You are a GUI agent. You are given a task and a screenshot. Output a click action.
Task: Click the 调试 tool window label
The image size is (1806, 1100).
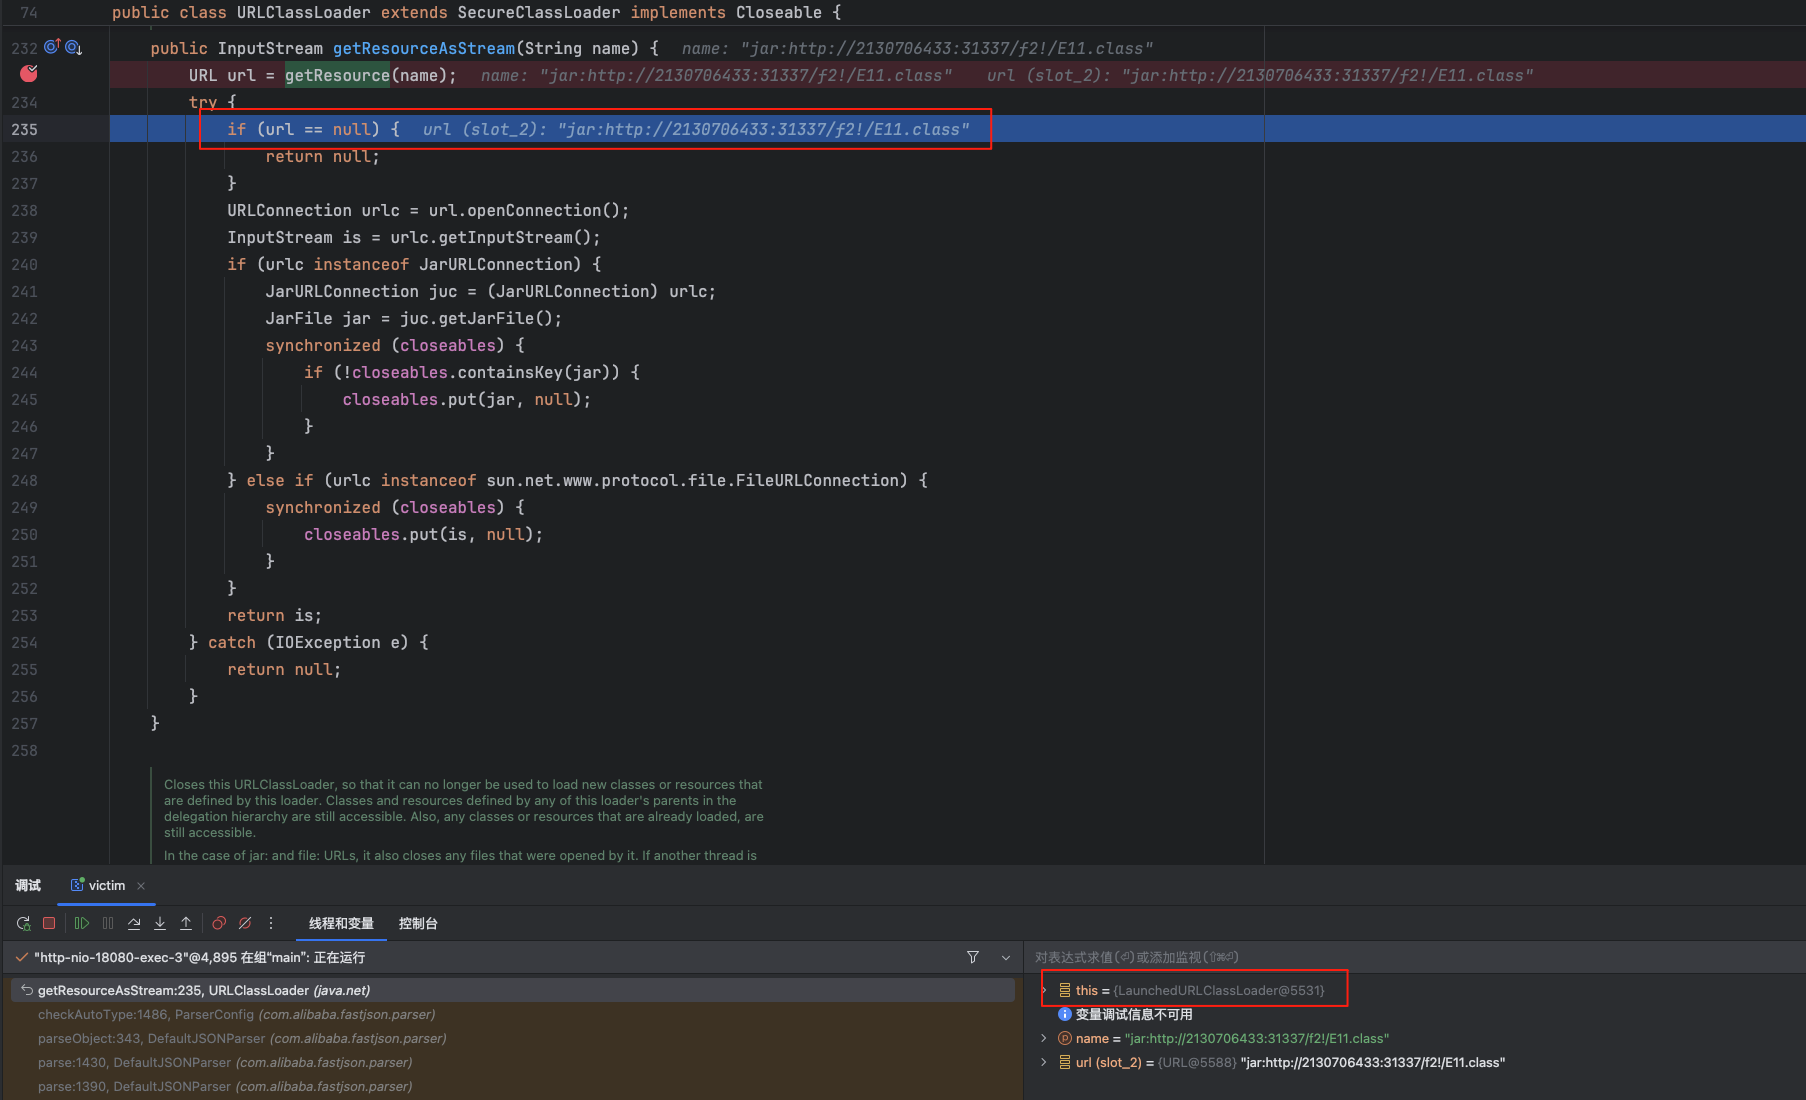[28, 885]
